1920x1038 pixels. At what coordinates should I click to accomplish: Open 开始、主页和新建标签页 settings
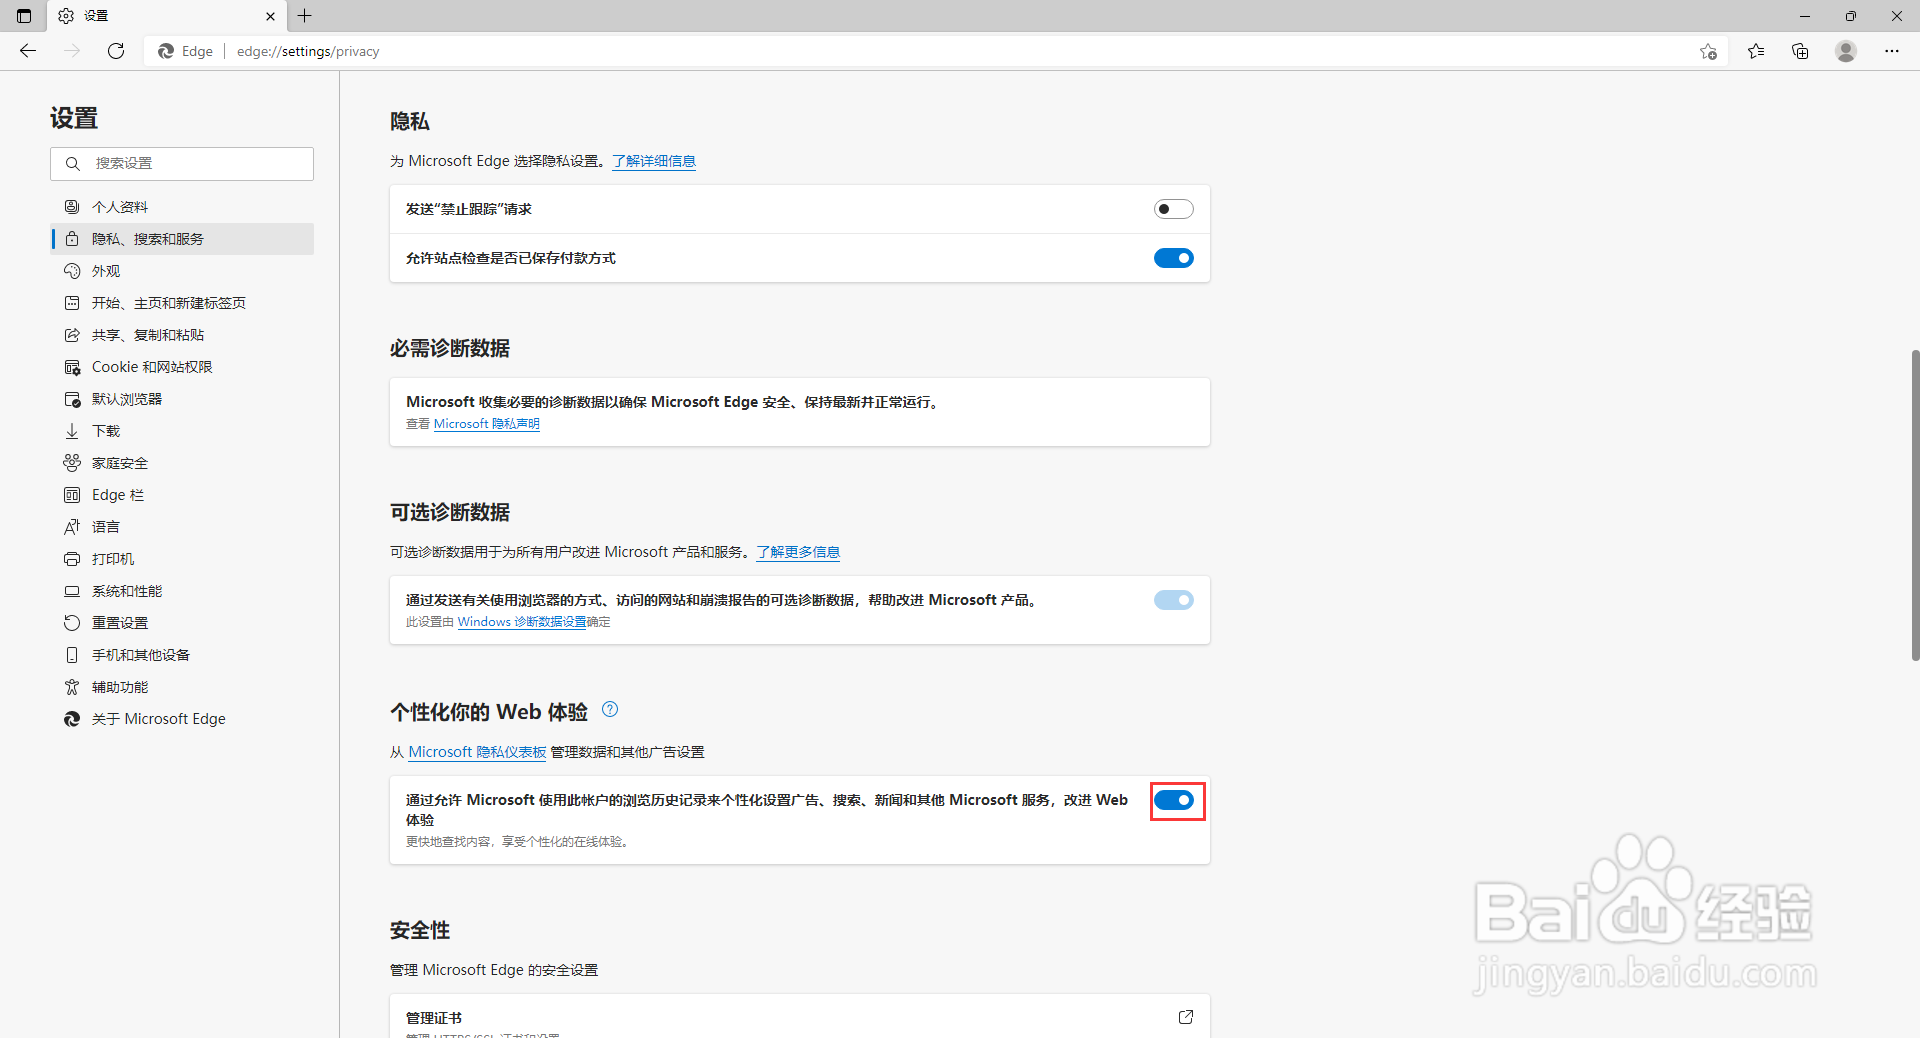[182, 303]
